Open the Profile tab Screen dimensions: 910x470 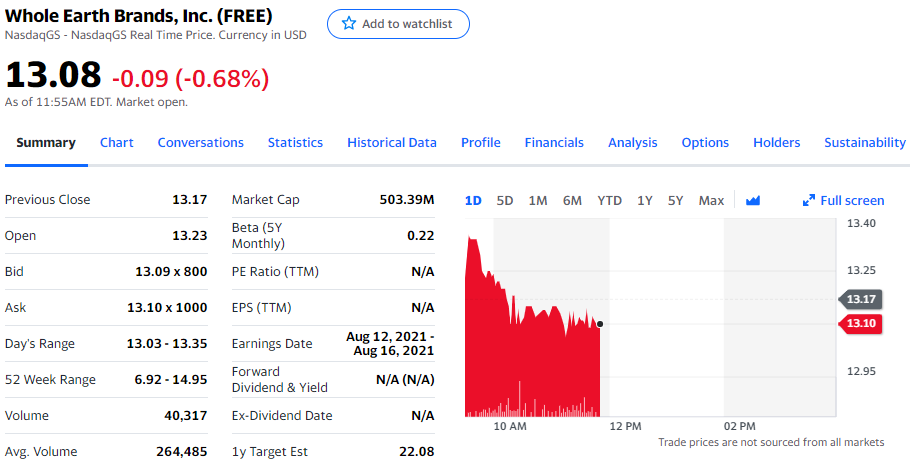pos(481,143)
